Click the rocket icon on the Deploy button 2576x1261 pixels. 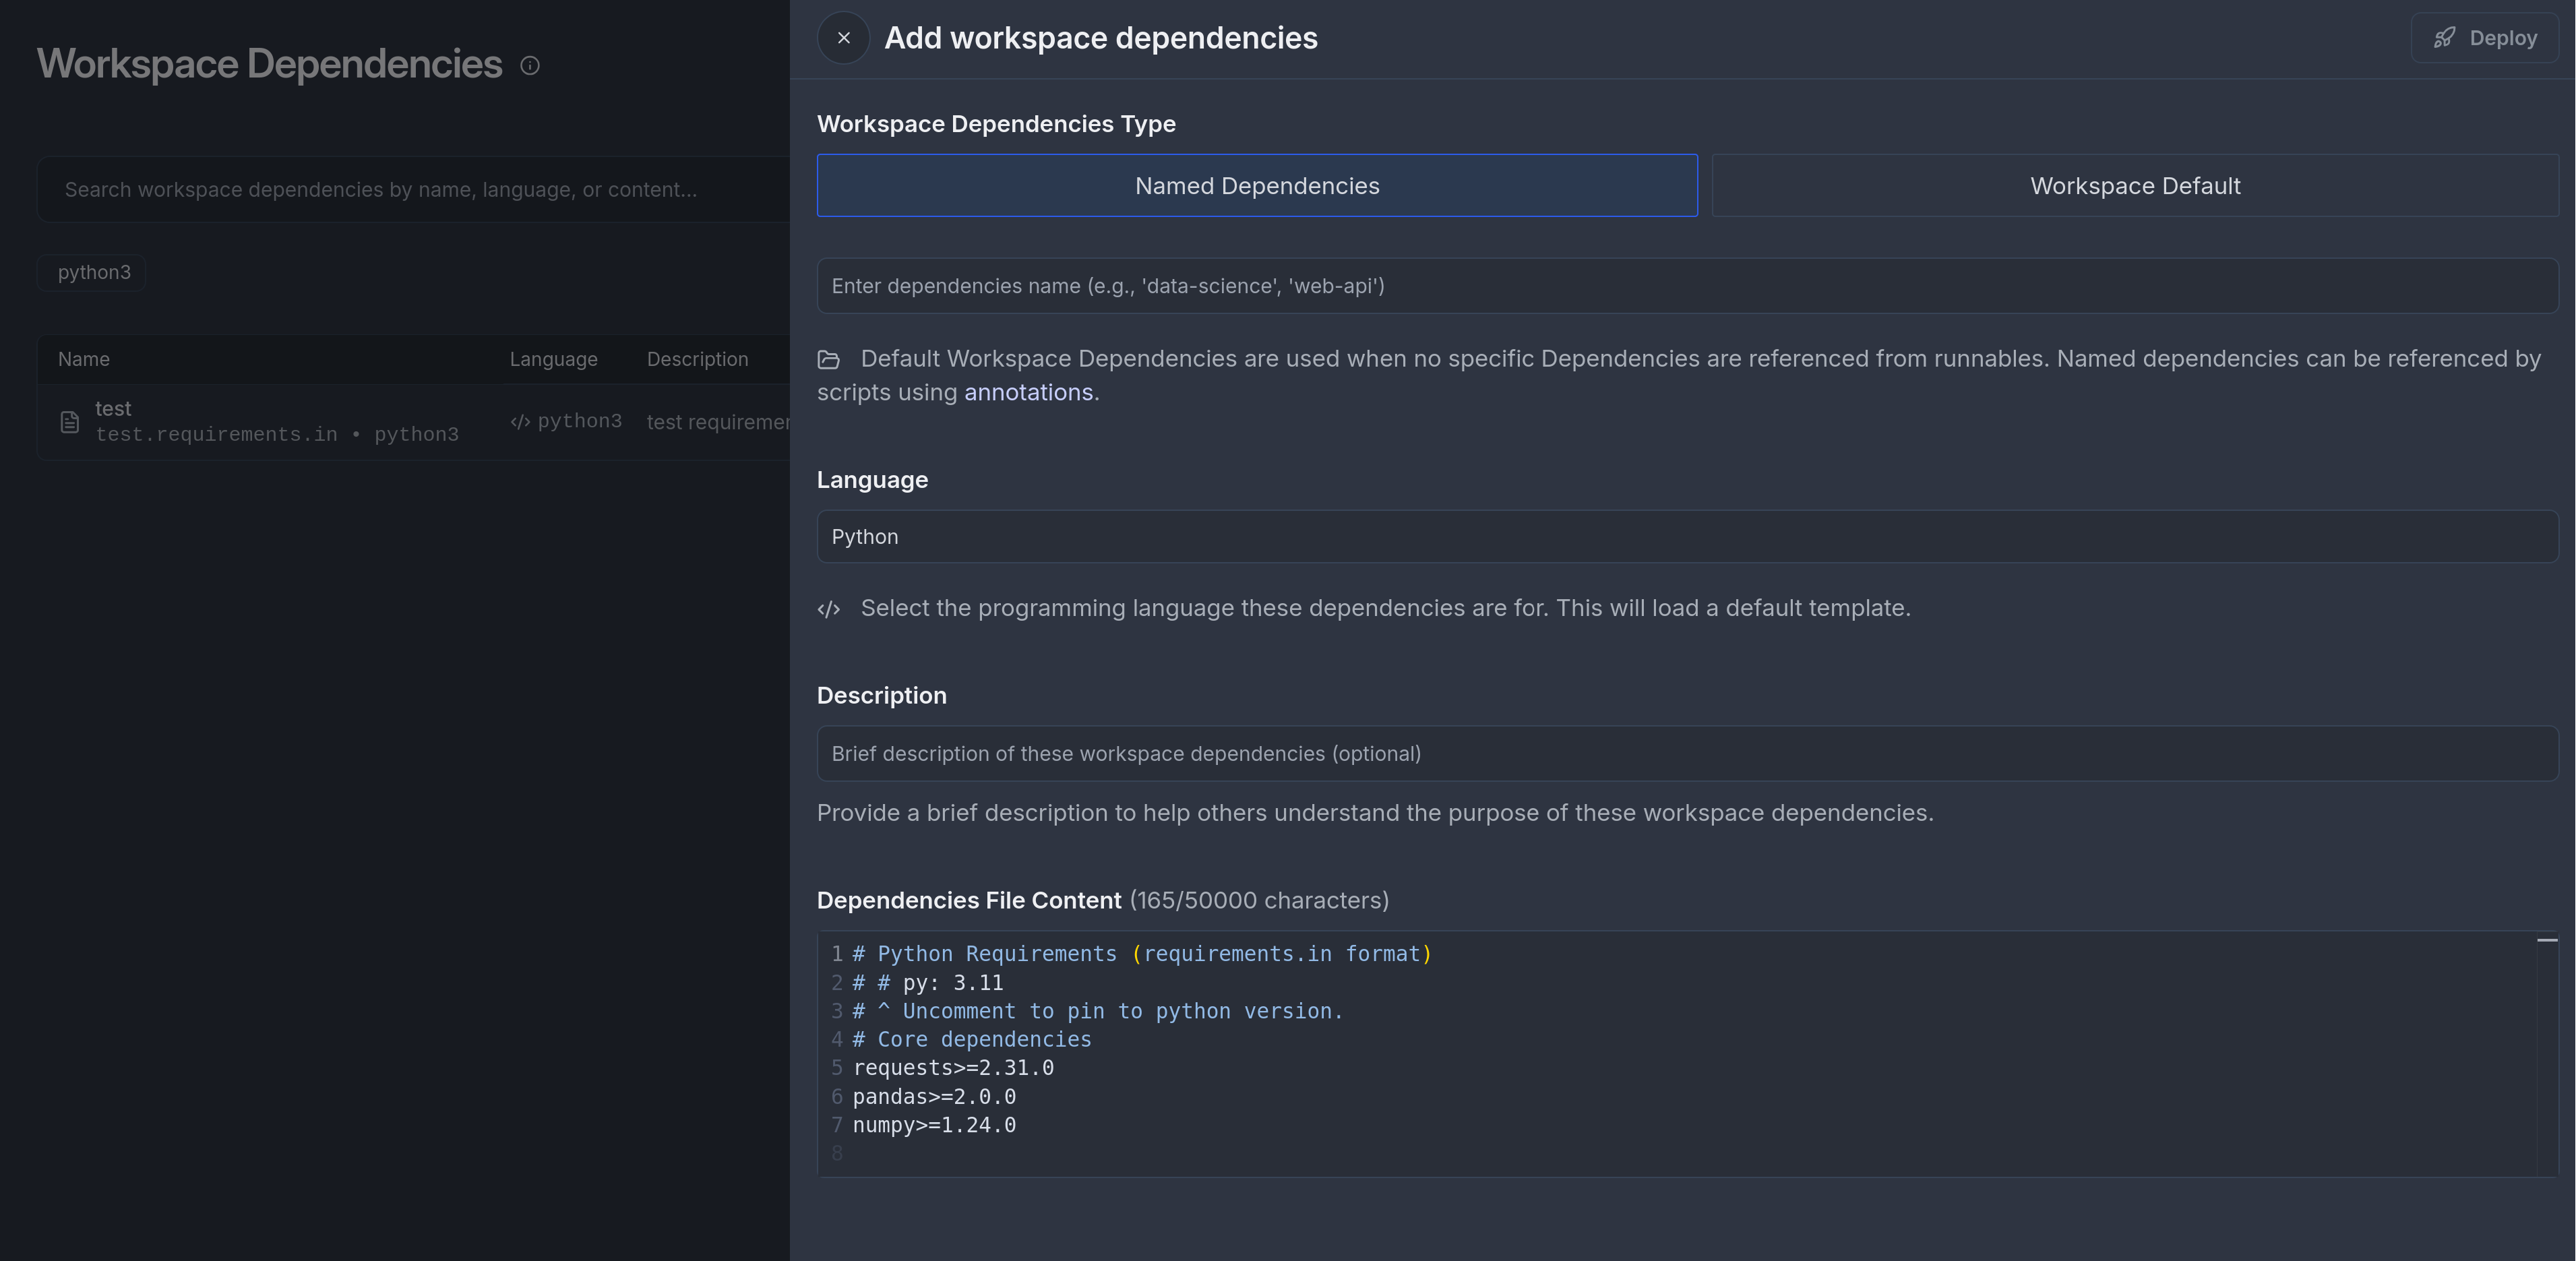(2446, 37)
